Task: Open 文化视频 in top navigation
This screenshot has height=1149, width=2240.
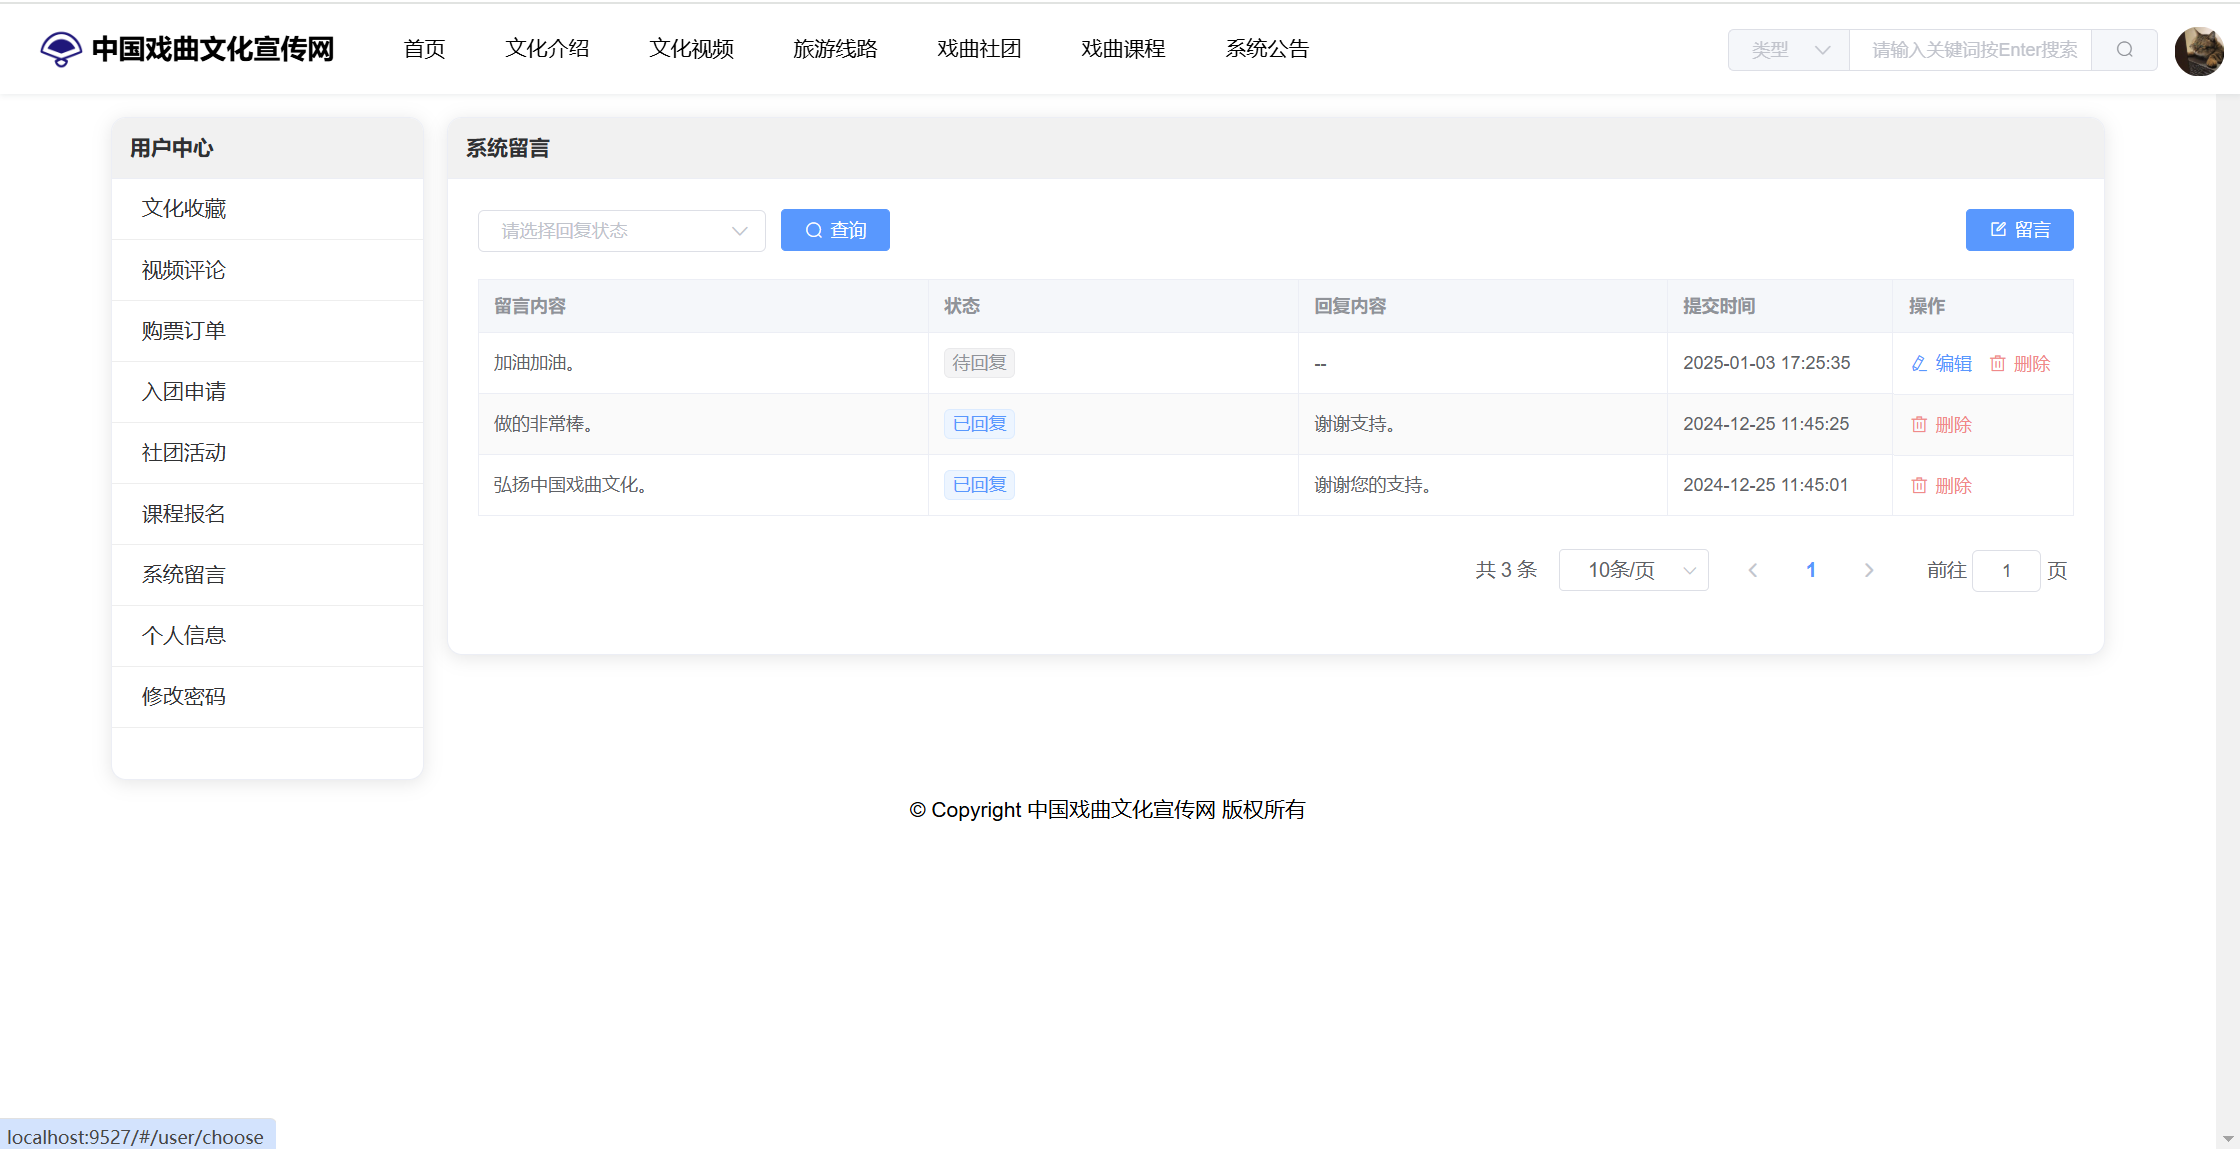Action: click(691, 49)
